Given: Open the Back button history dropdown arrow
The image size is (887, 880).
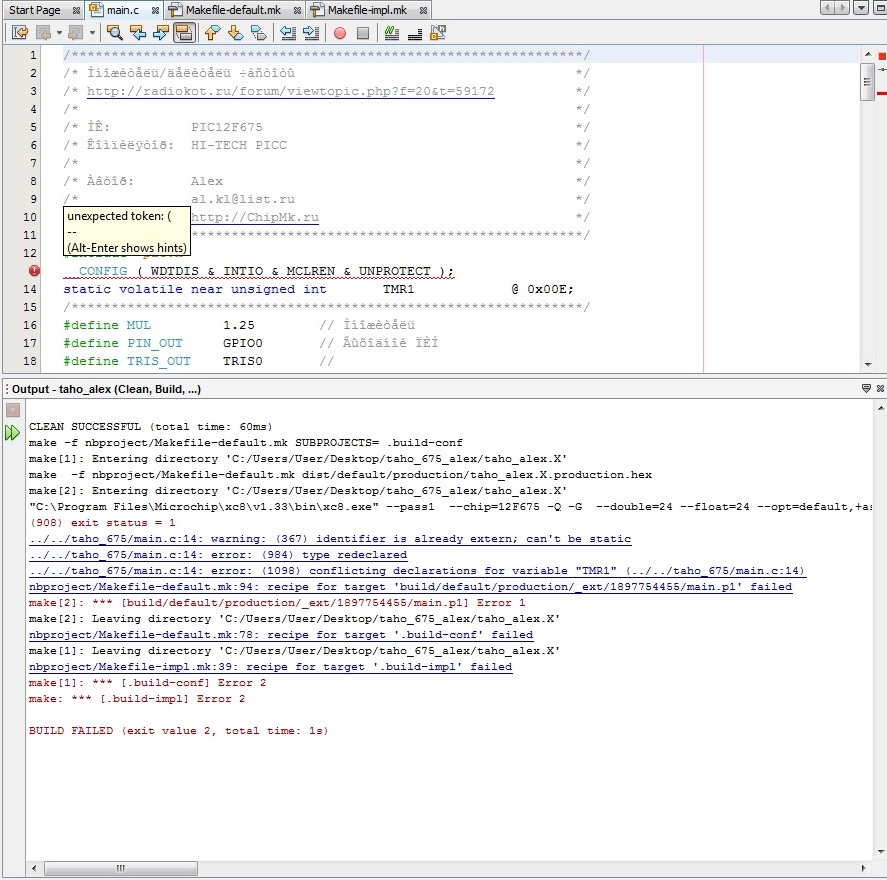Looking at the screenshot, I should 60,32.
